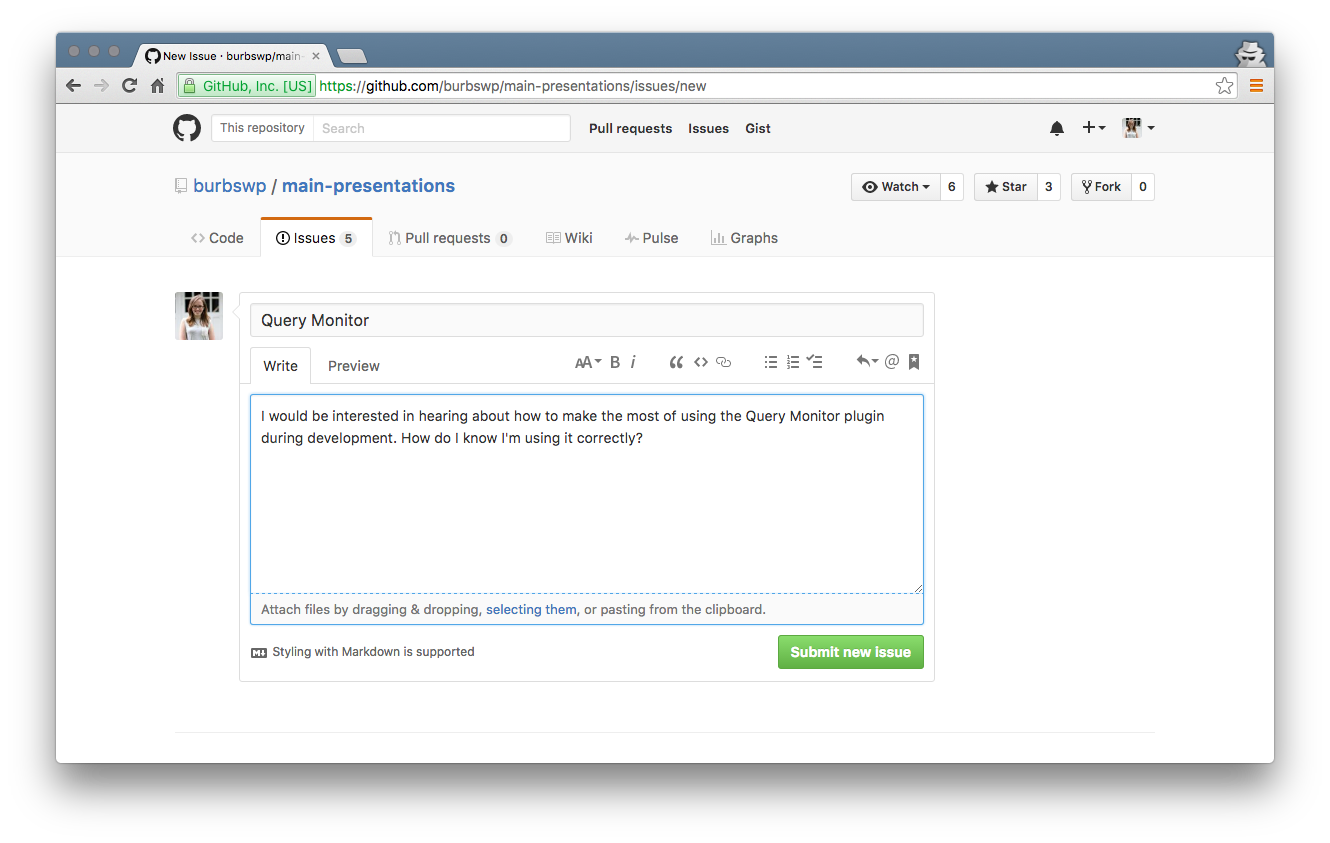Switch to the Issues repository tab
This screenshot has height=843, width=1330.
click(316, 238)
